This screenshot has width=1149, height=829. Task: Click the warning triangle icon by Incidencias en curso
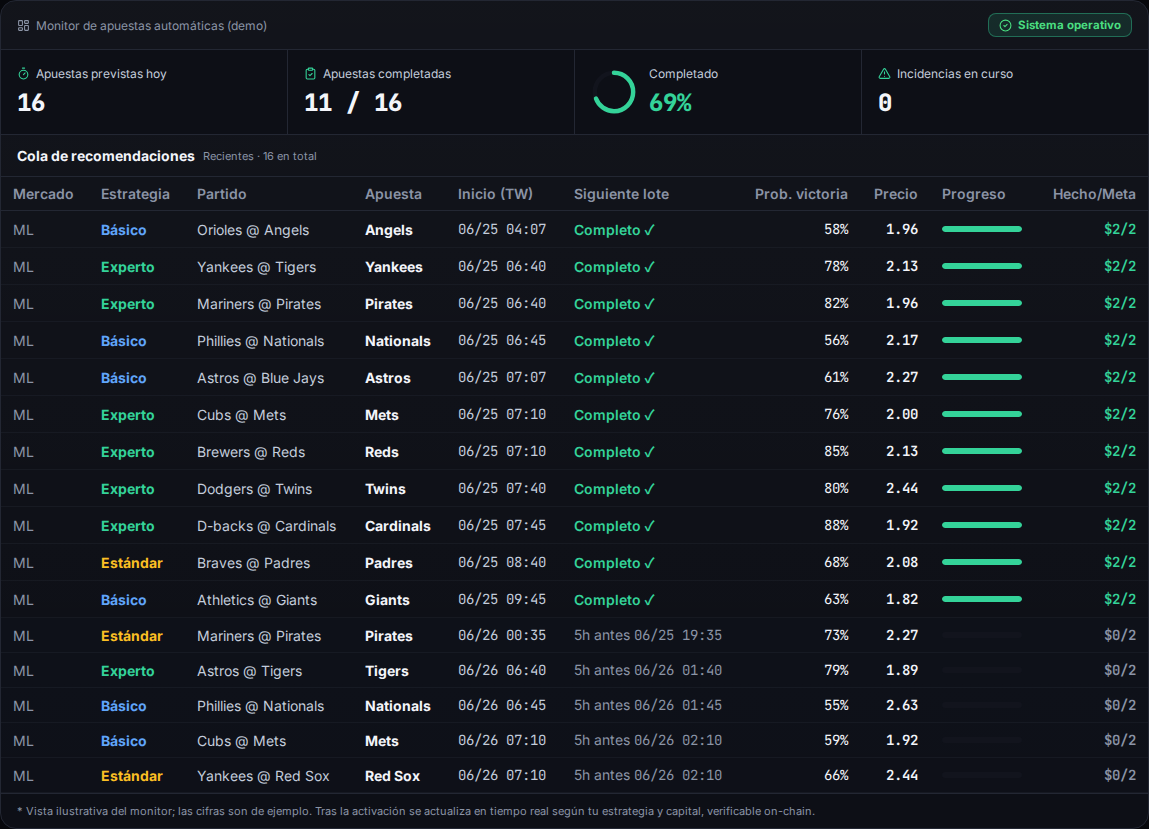pyautogui.click(x=884, y=74)
